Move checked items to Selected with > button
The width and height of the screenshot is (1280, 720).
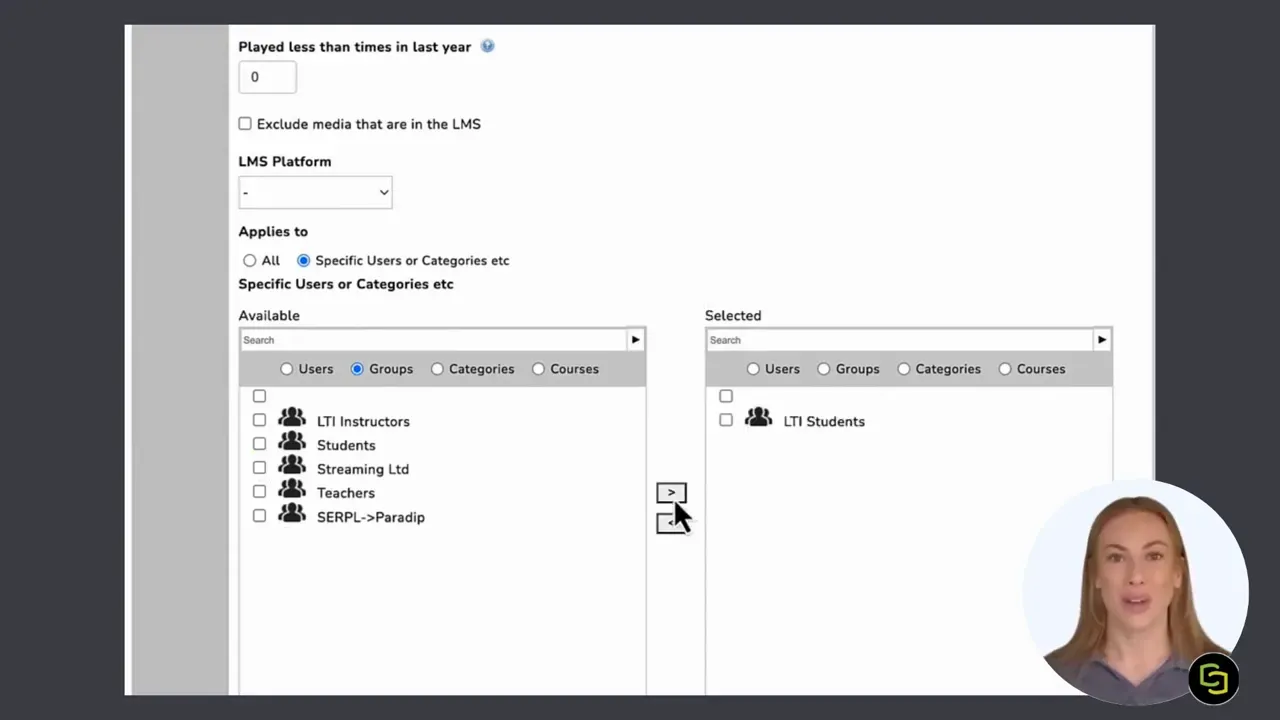671,493
